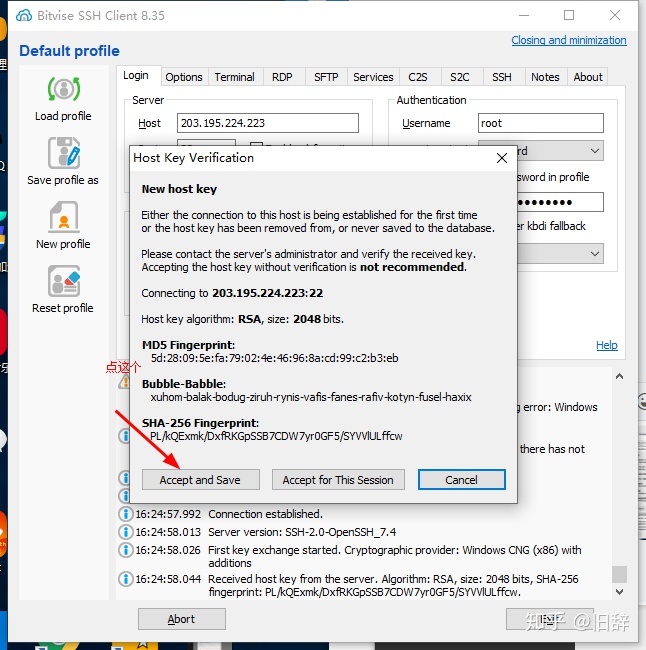Click the MD5 fingerprint value

tap(274, 358)
